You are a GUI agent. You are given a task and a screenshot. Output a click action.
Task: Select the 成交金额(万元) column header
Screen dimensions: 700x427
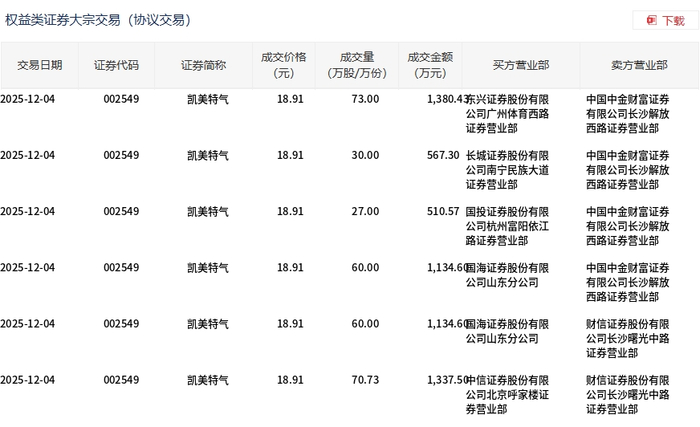point(430,65)
